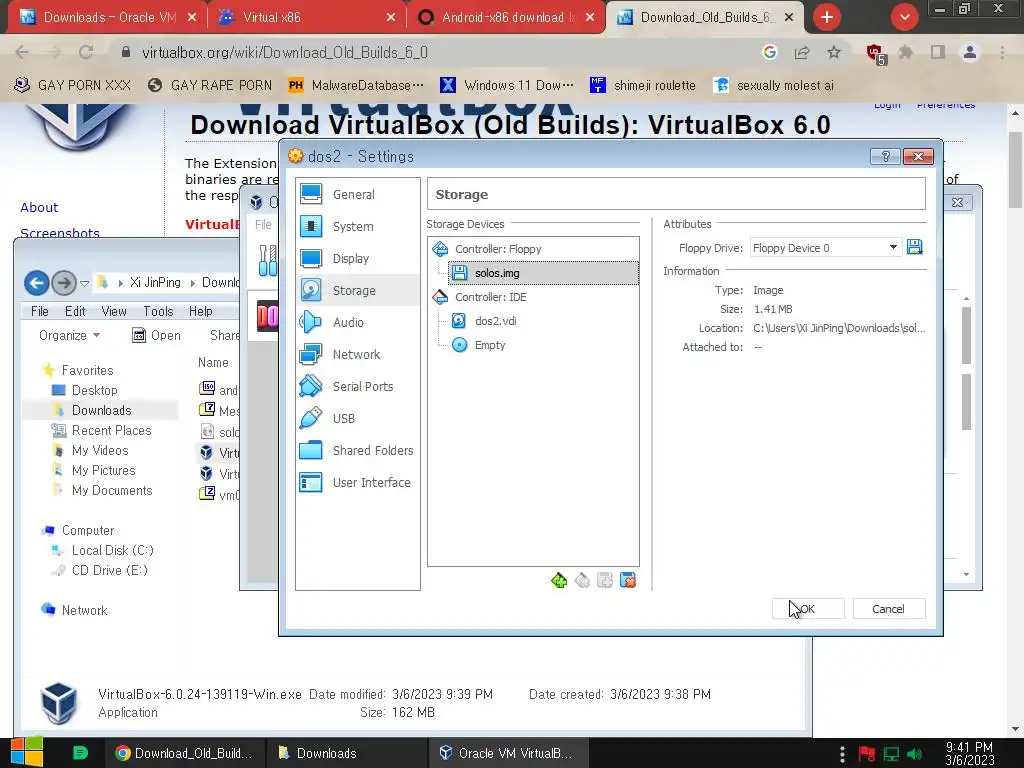Open General settings category
The height and width of the screenshot is (768, 1024).
(x=357, y=194)
